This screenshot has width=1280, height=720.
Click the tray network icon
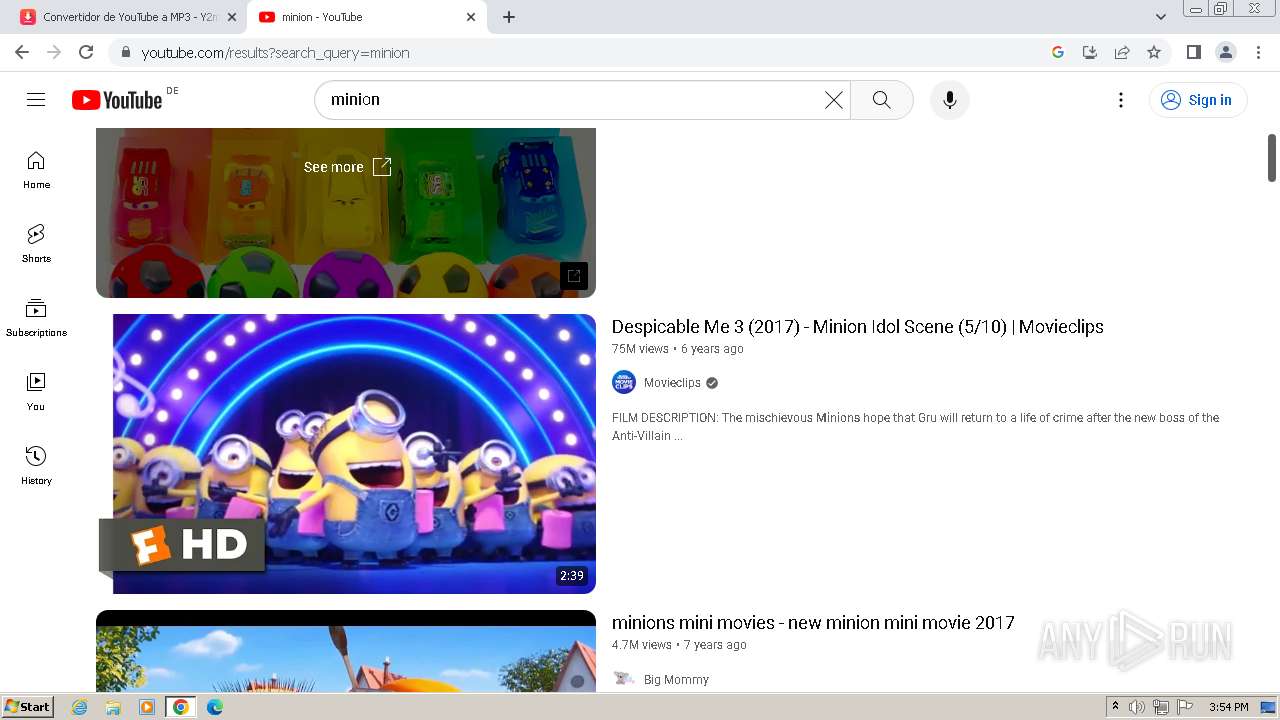(x=1161, y=707)
